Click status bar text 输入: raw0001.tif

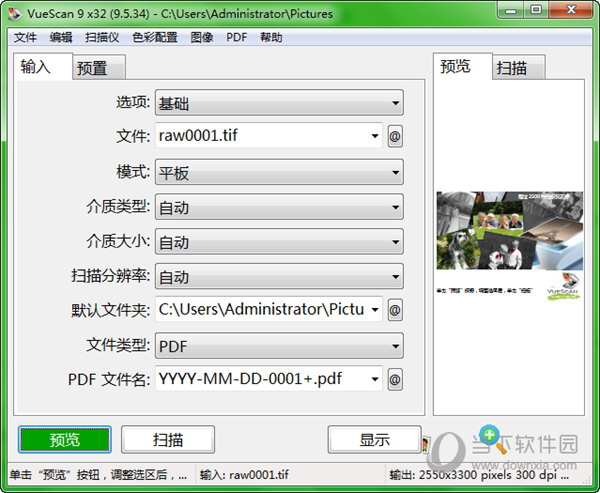click(x=244, y=475)
